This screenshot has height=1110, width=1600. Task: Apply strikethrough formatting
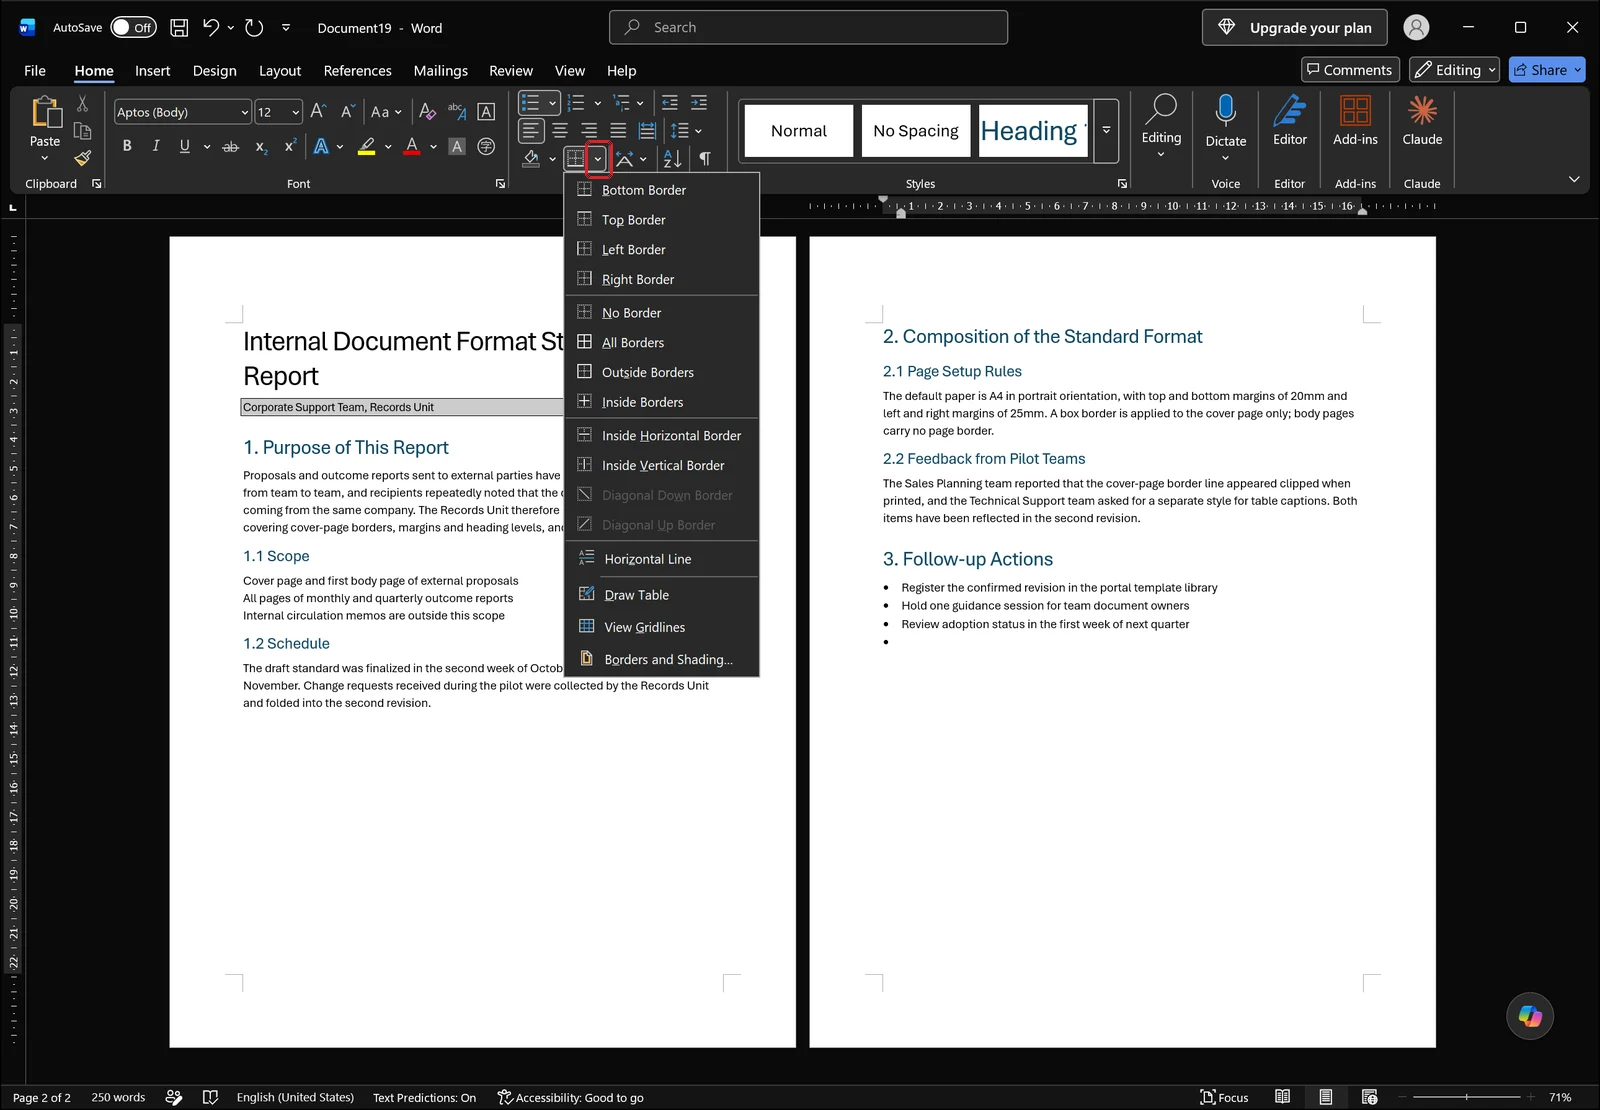point(230,147)
